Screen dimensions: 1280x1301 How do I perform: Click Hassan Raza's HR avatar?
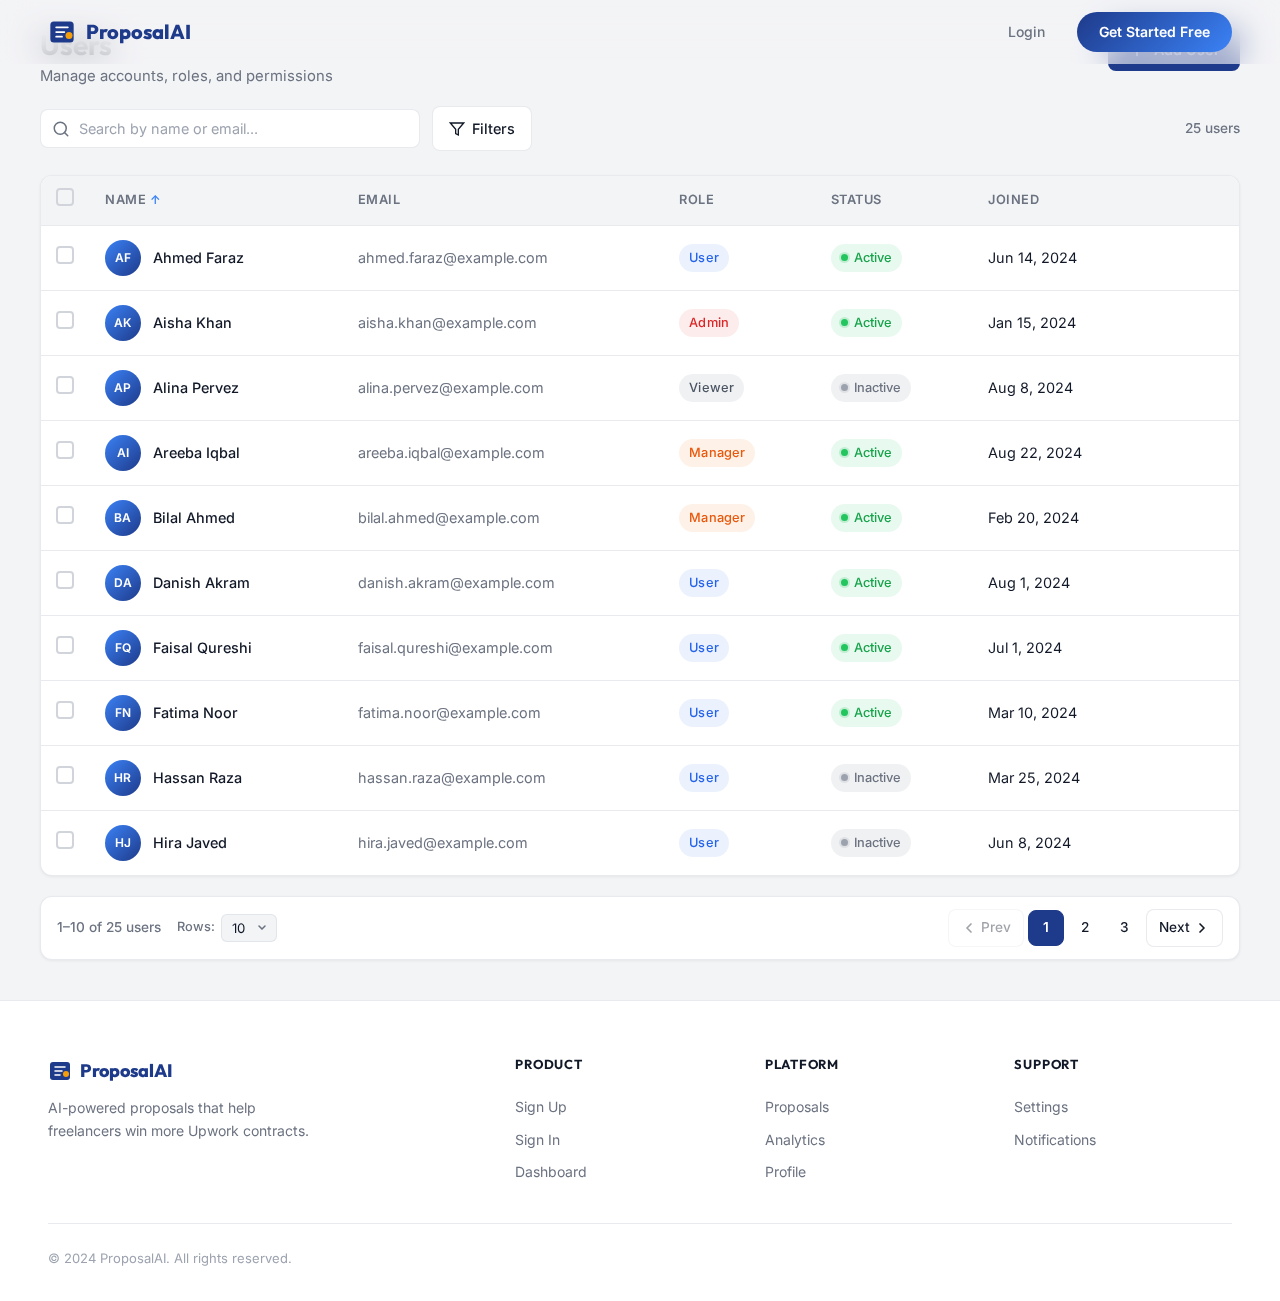pyautogui.click(x=123, y=778)
